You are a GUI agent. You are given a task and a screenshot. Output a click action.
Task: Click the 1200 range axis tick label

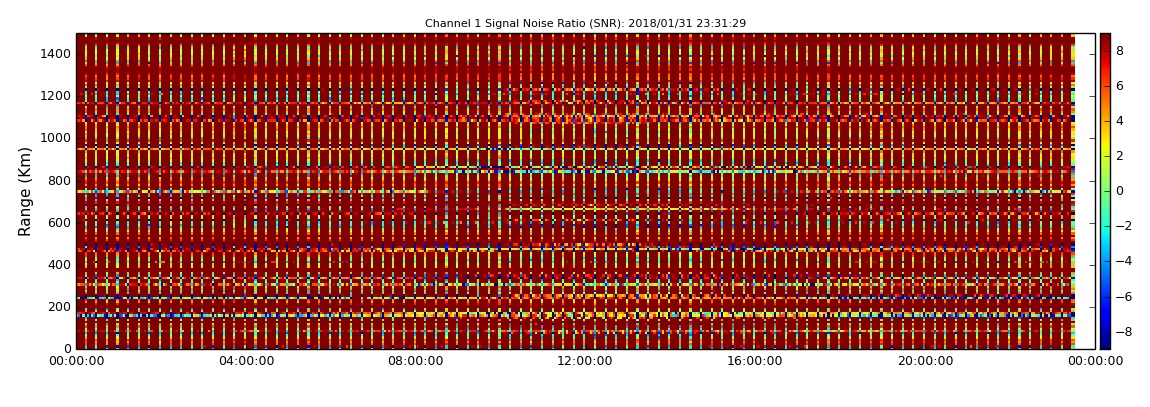pos(54,96)
